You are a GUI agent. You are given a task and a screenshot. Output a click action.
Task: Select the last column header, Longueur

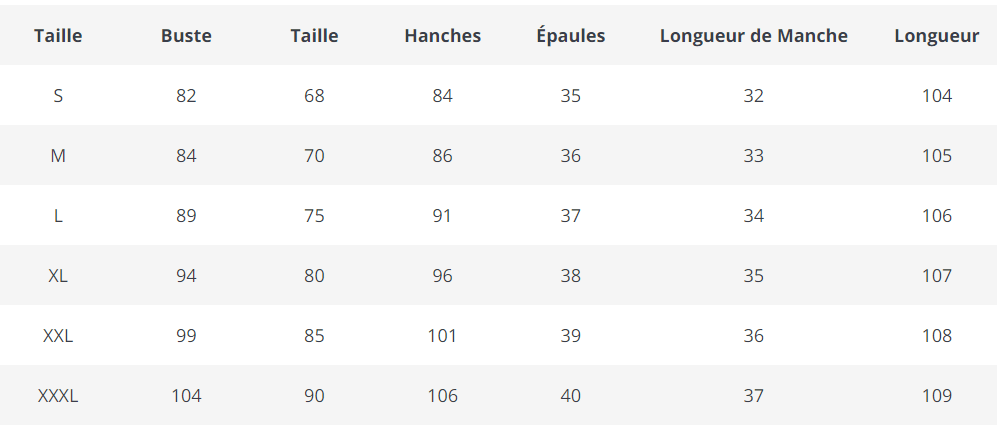pyautogui.click(x=936, y=36)
